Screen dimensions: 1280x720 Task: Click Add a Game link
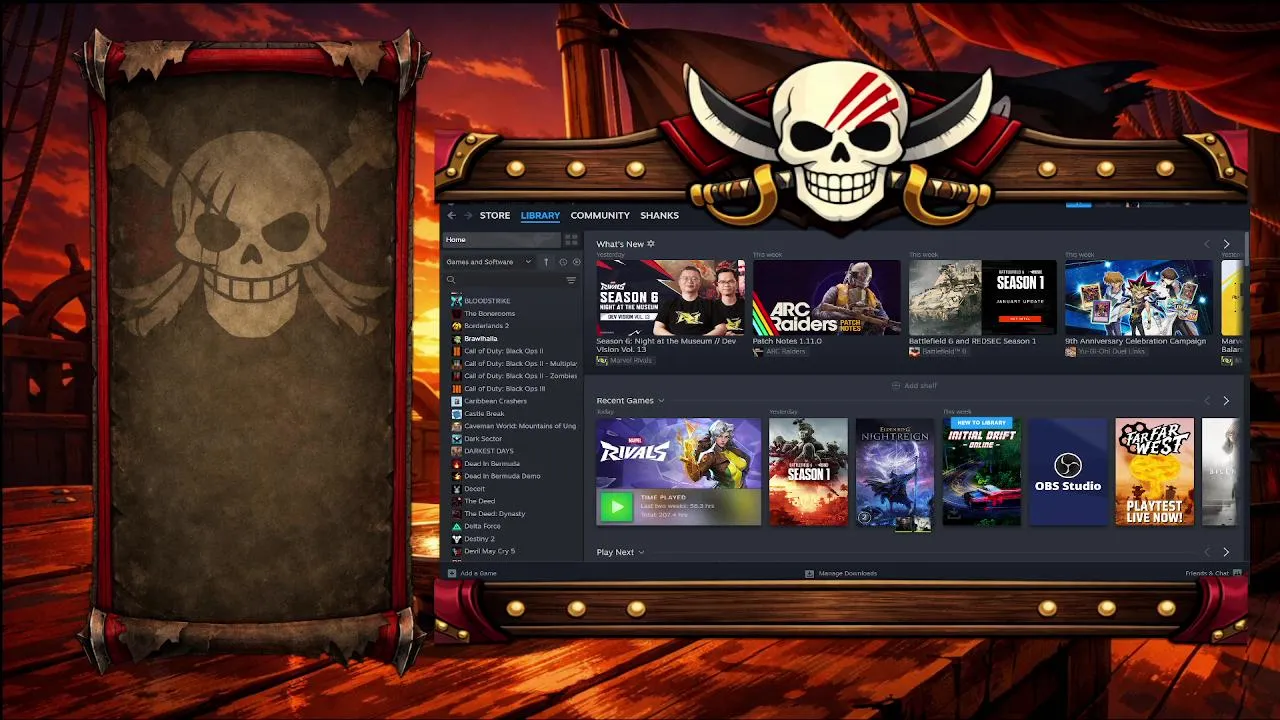click(478, 573)
